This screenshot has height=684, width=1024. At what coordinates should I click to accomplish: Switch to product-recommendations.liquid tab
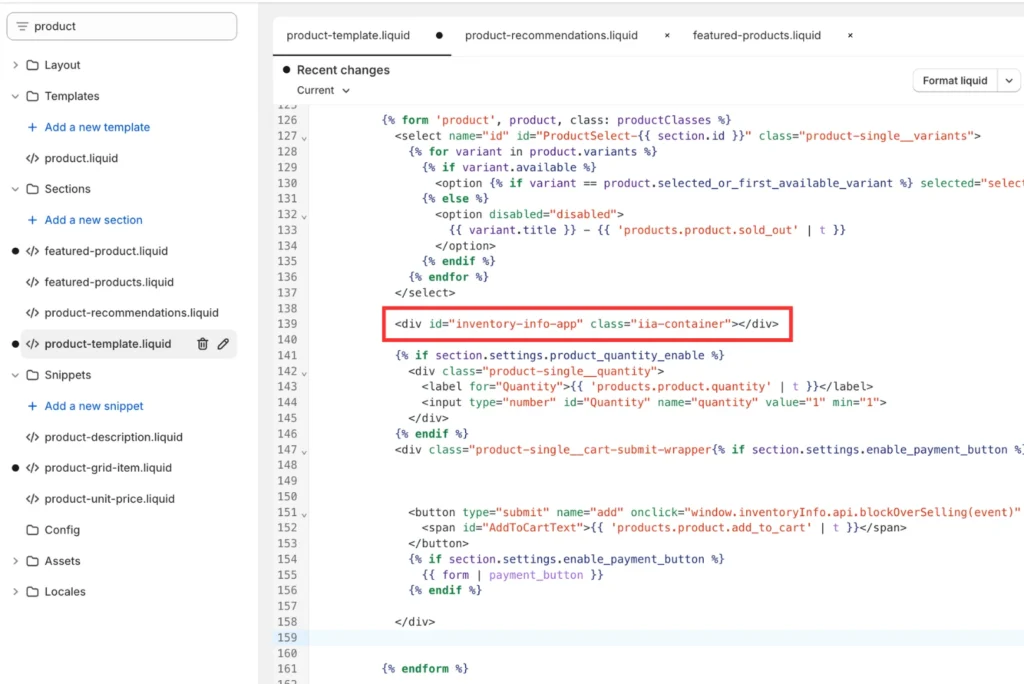coord(551,35)
